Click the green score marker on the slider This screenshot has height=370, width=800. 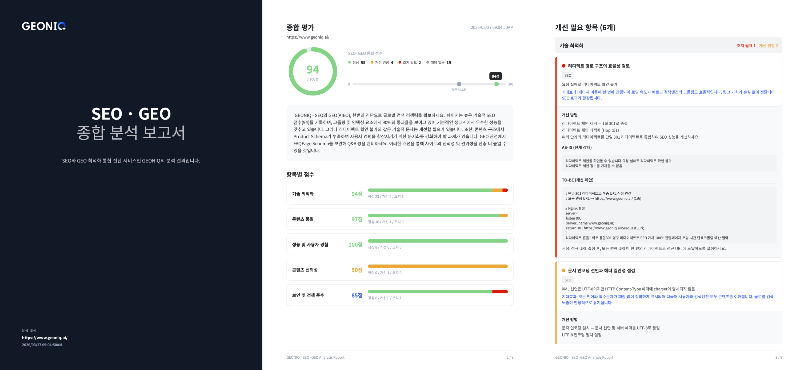496,84
